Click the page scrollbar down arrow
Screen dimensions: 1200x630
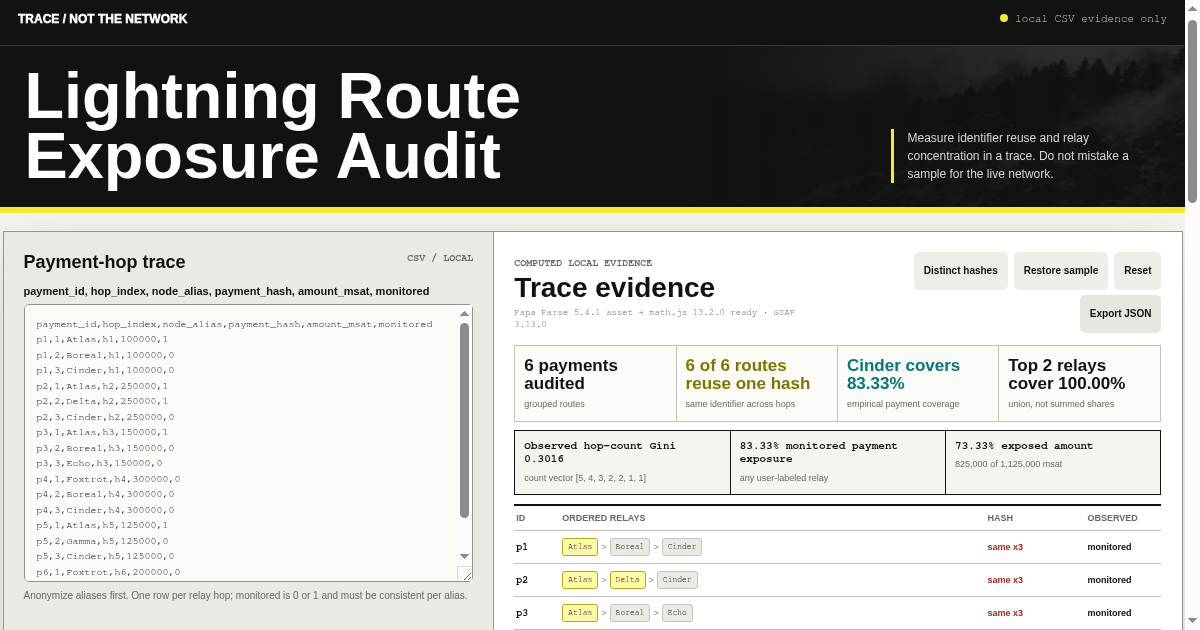pos(1192,622)
